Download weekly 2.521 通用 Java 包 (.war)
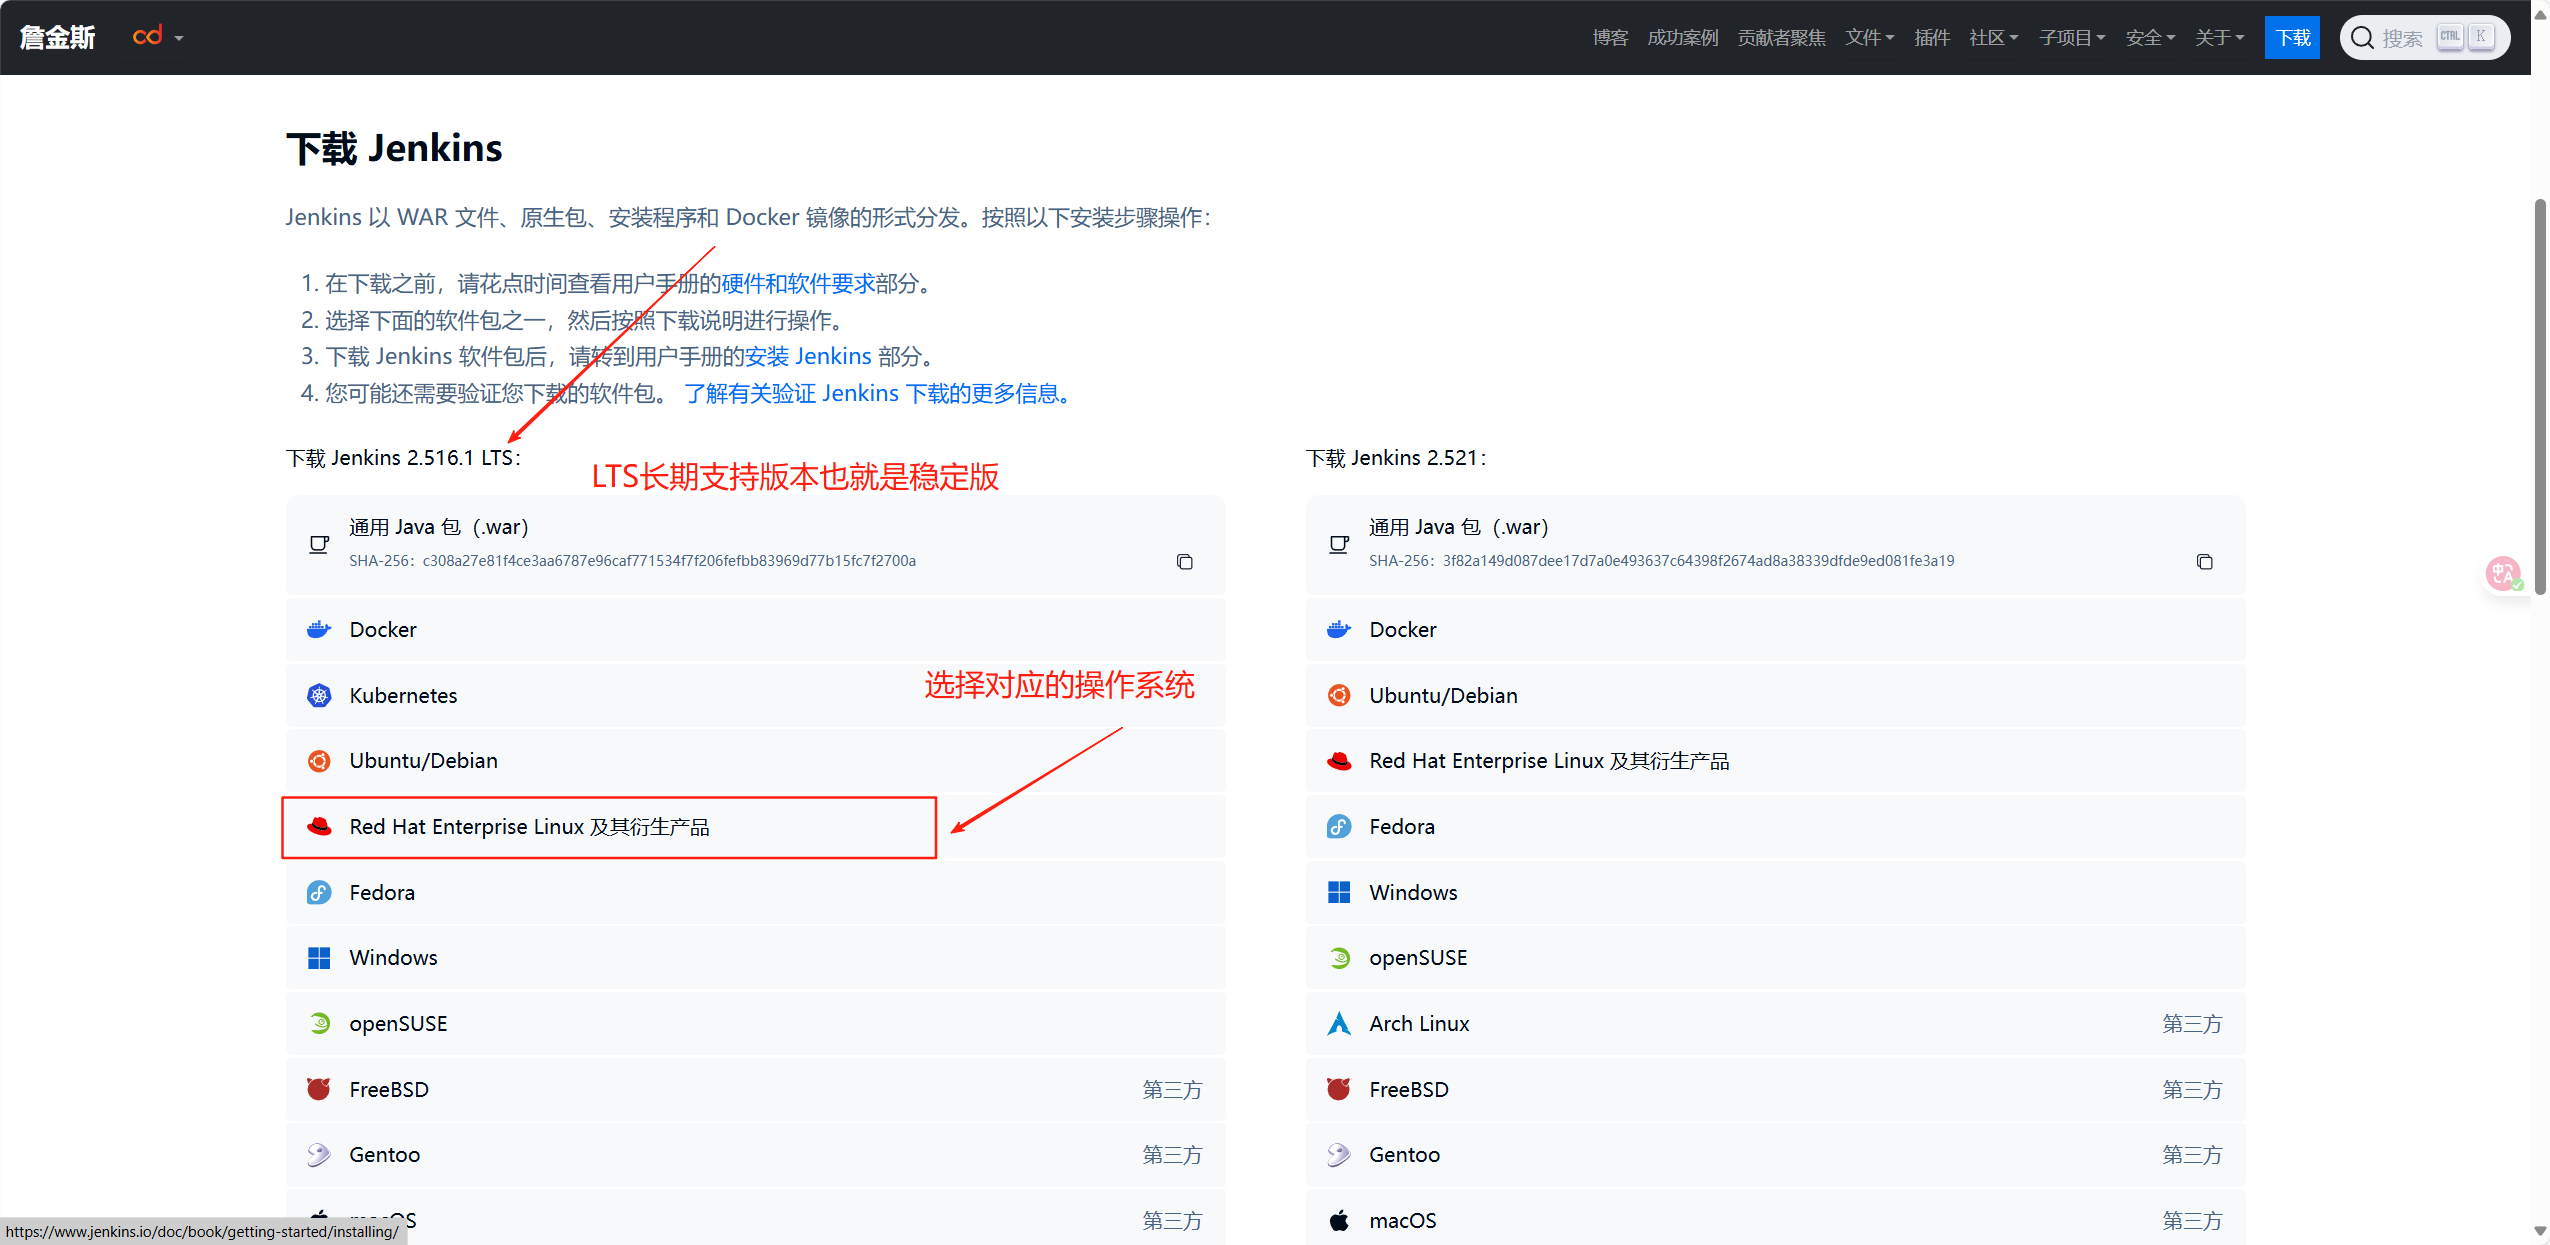The width and height of the screenshot is (2550, 1245). click(1775, 545)
